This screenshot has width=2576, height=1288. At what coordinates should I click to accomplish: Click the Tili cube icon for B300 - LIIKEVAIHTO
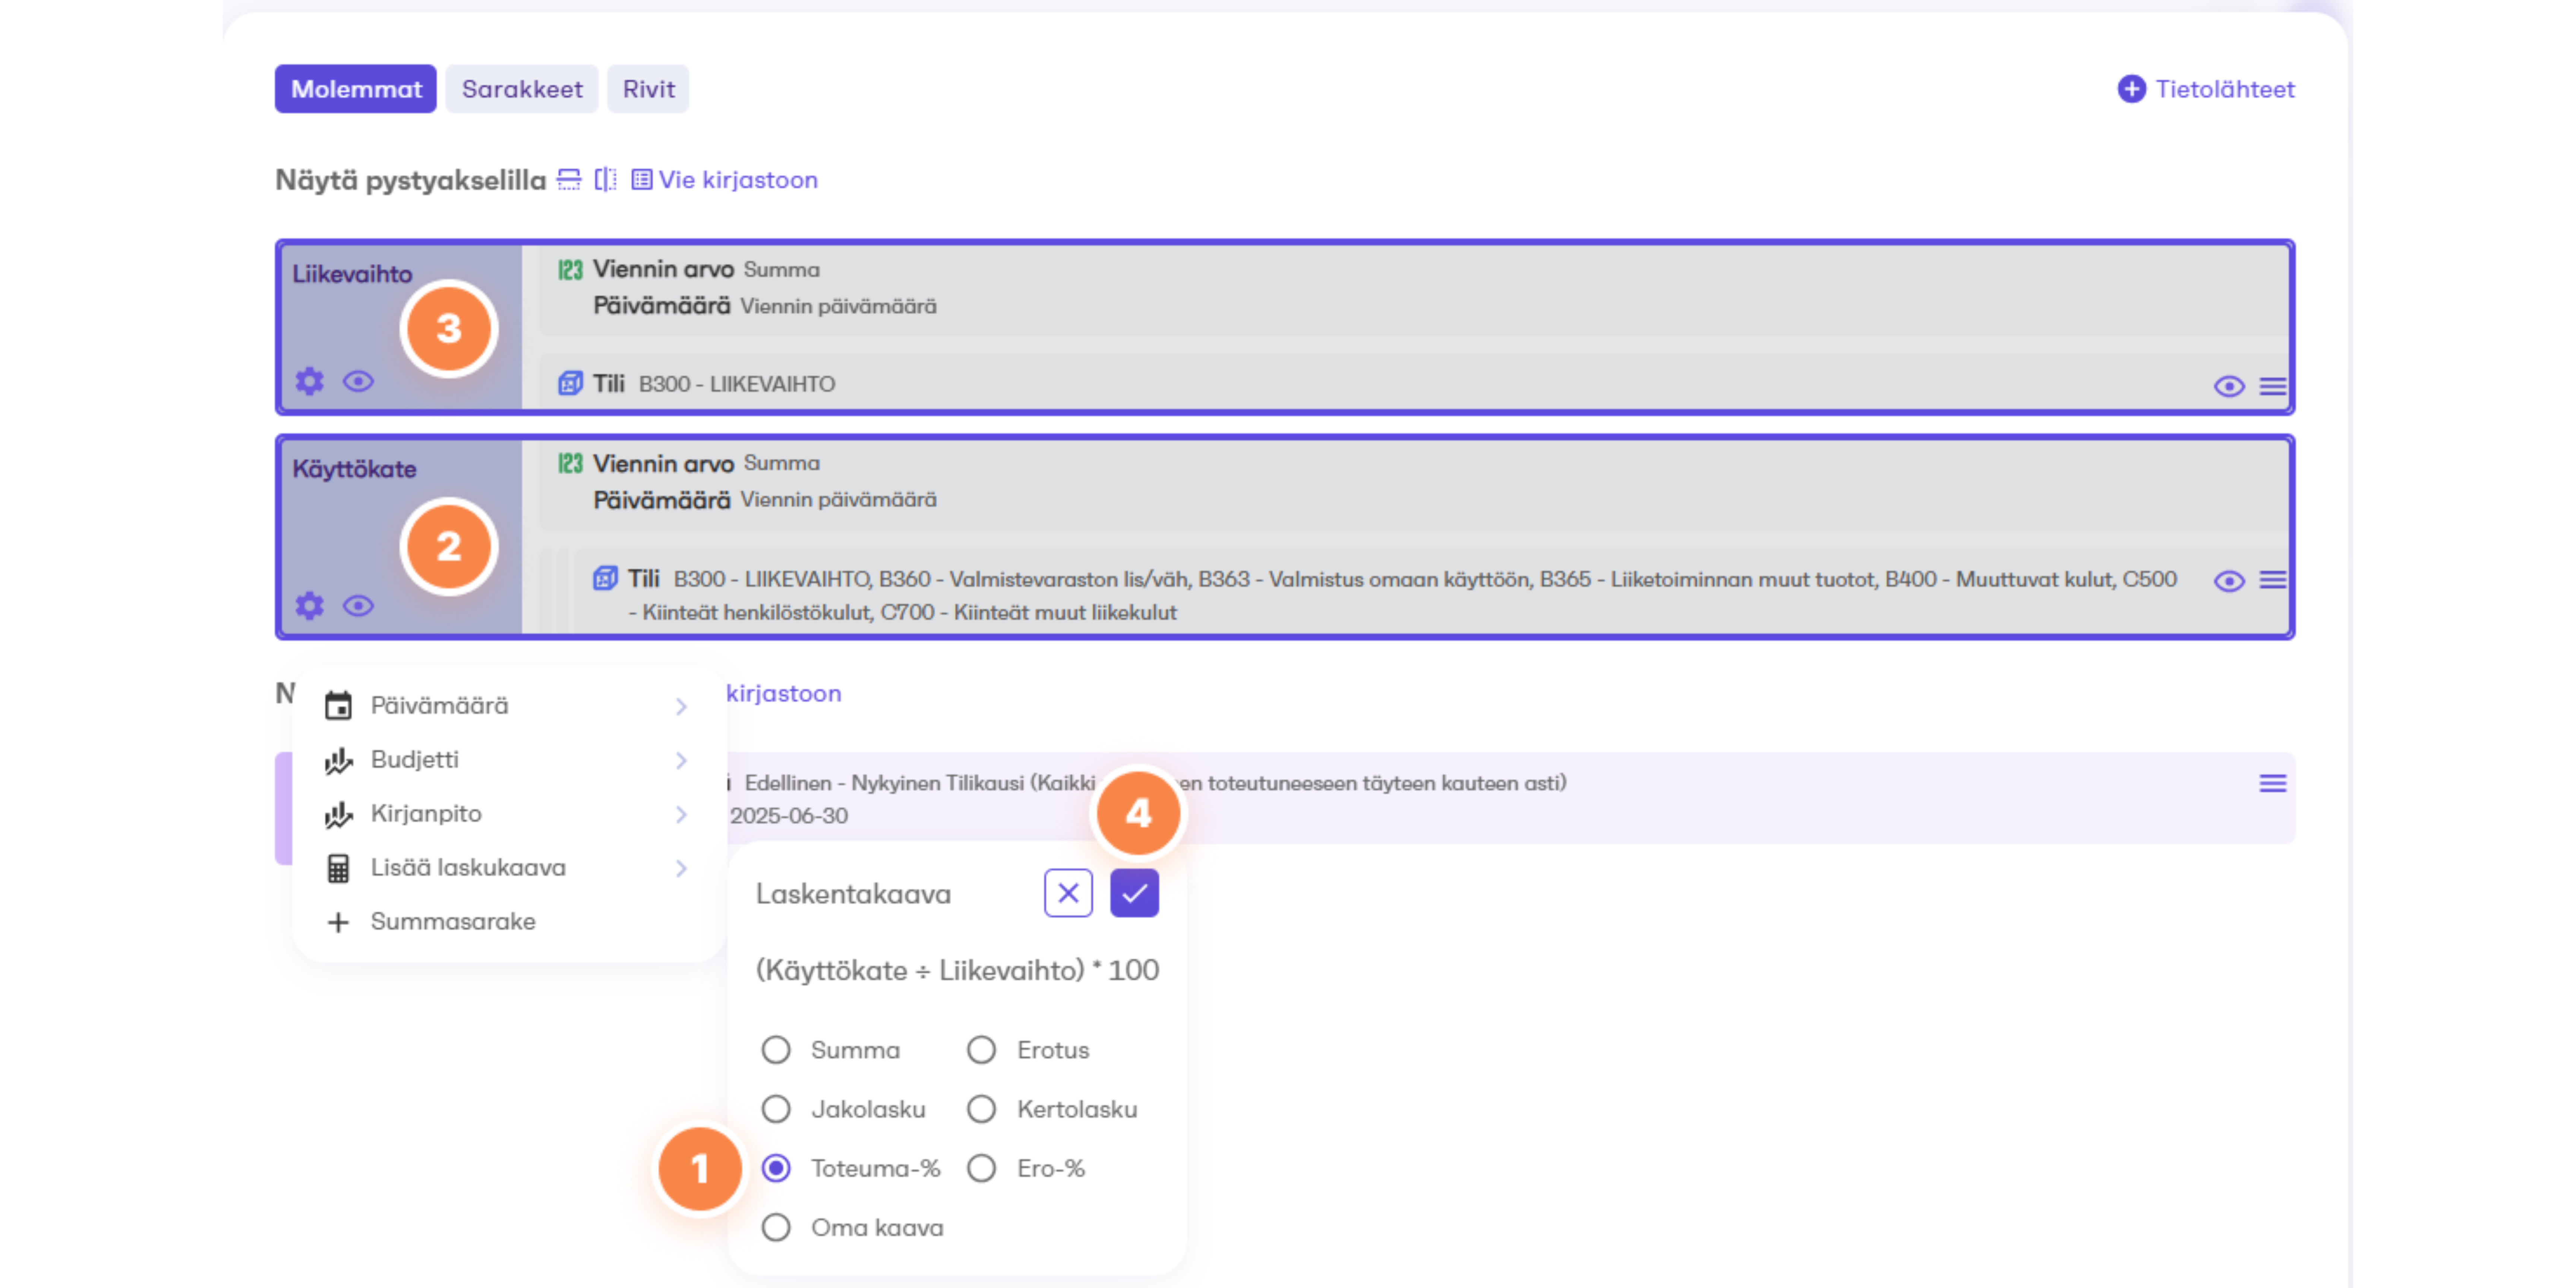coord(570,383)
